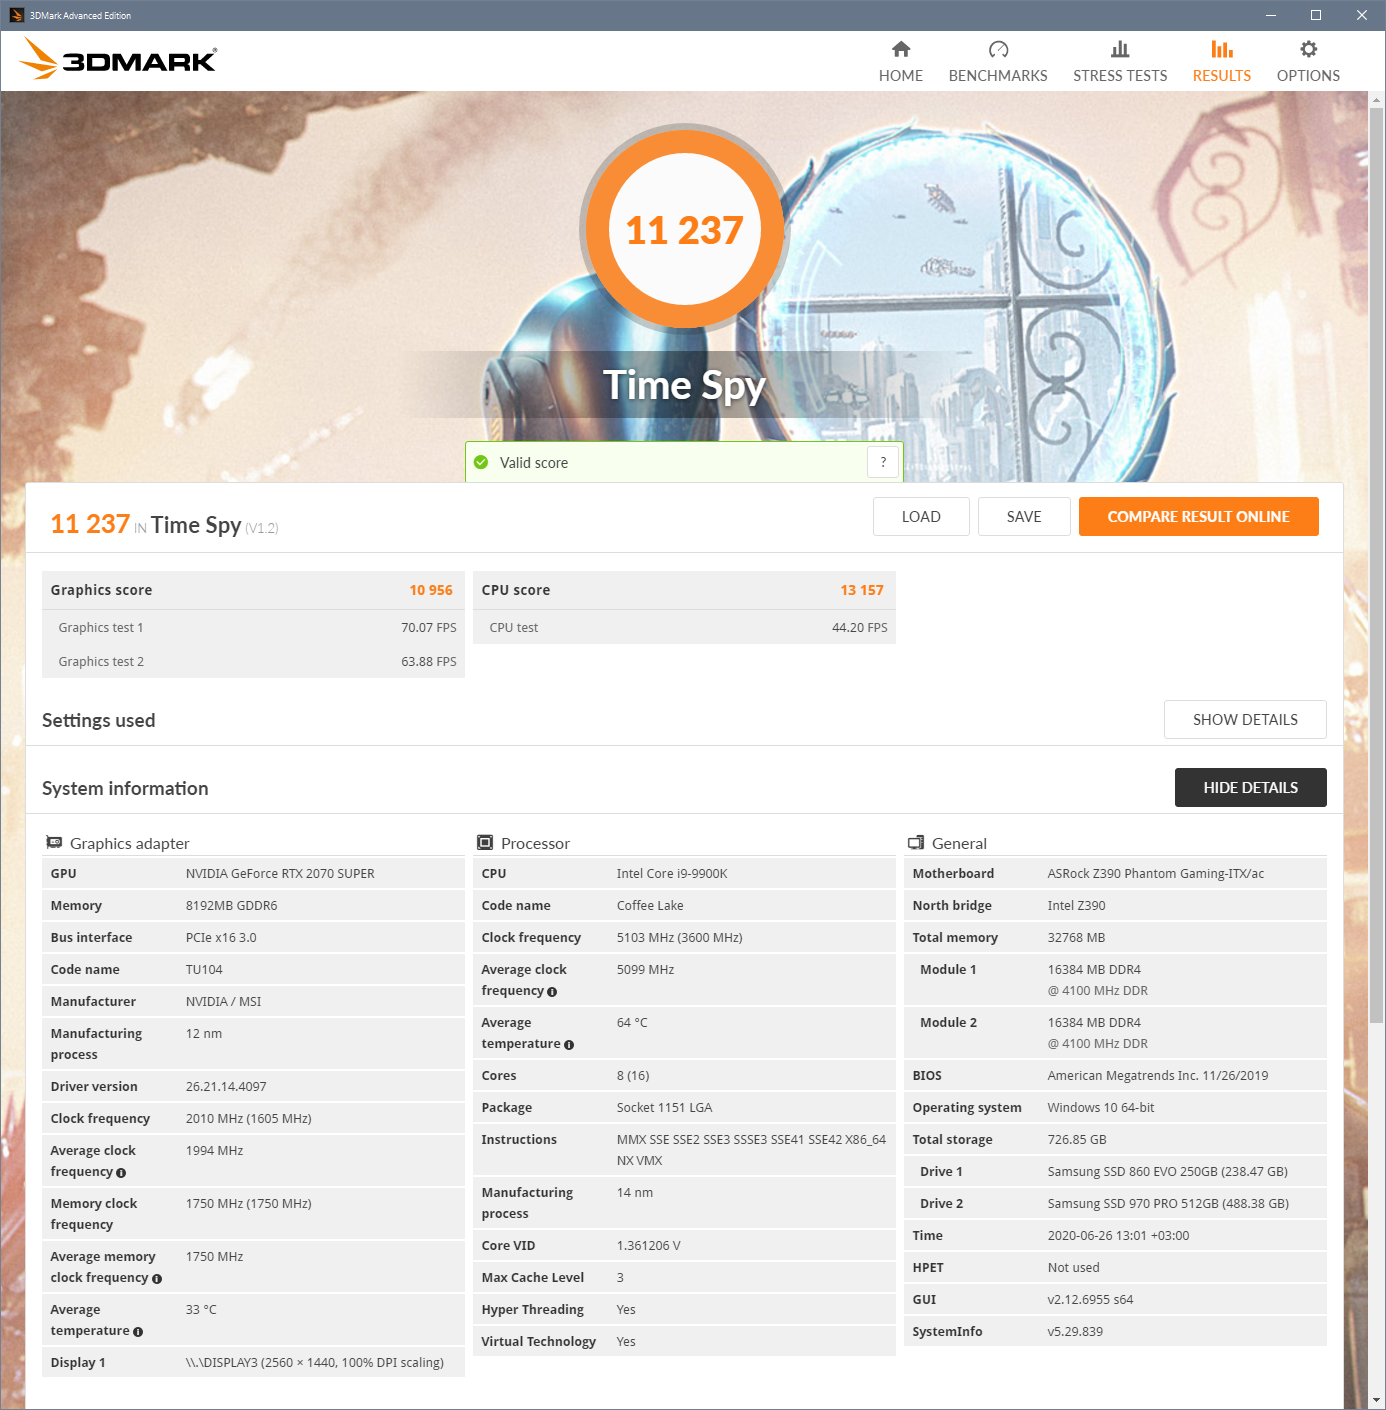Click motherboard "ASRock Z390 Phantom Gaming-ITX/ac"
The width and height of the screenshot is (1386, 1410).
tap(1156, 874)
